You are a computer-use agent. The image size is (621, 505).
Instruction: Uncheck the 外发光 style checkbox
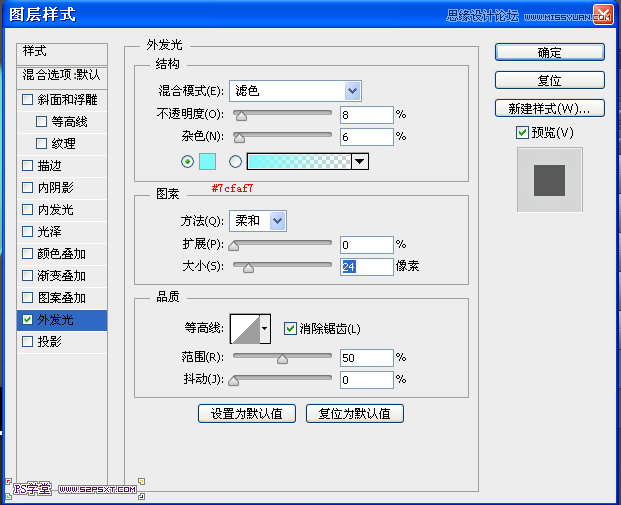tap(27, 319)
